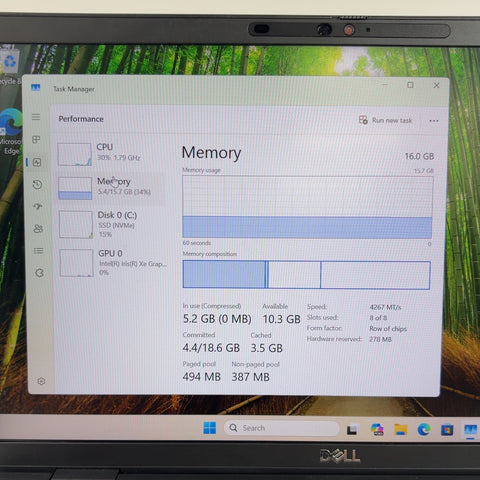This screenshot has width=480, height=480.
Task: Click the Cached value 3.5 GB
Action: coord(267,348)
